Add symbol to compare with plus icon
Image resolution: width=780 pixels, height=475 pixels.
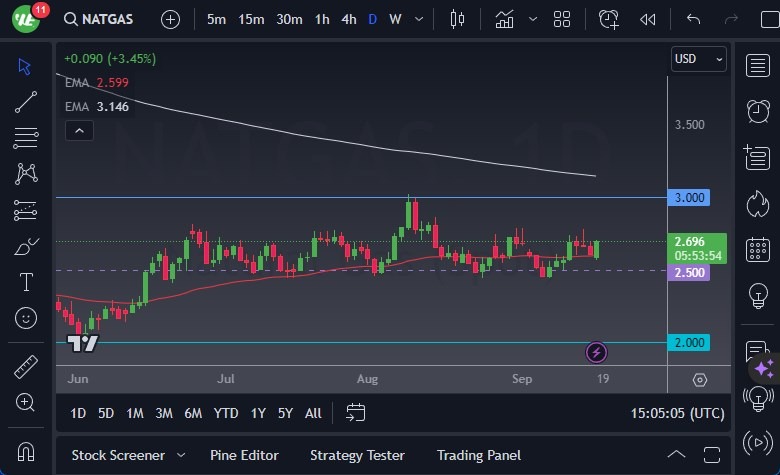click(170, 19)
